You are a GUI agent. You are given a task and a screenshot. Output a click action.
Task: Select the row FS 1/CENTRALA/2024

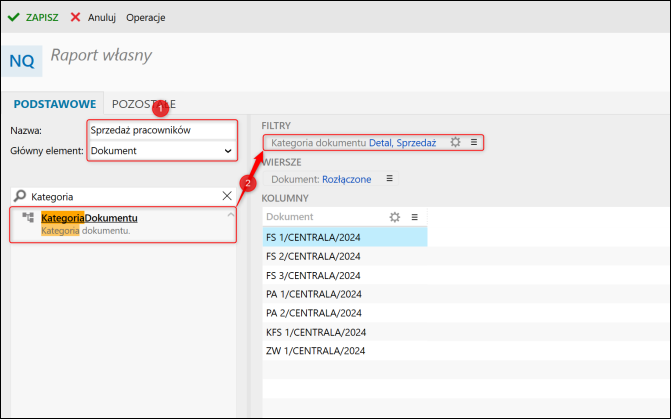(x=344, y=237)
